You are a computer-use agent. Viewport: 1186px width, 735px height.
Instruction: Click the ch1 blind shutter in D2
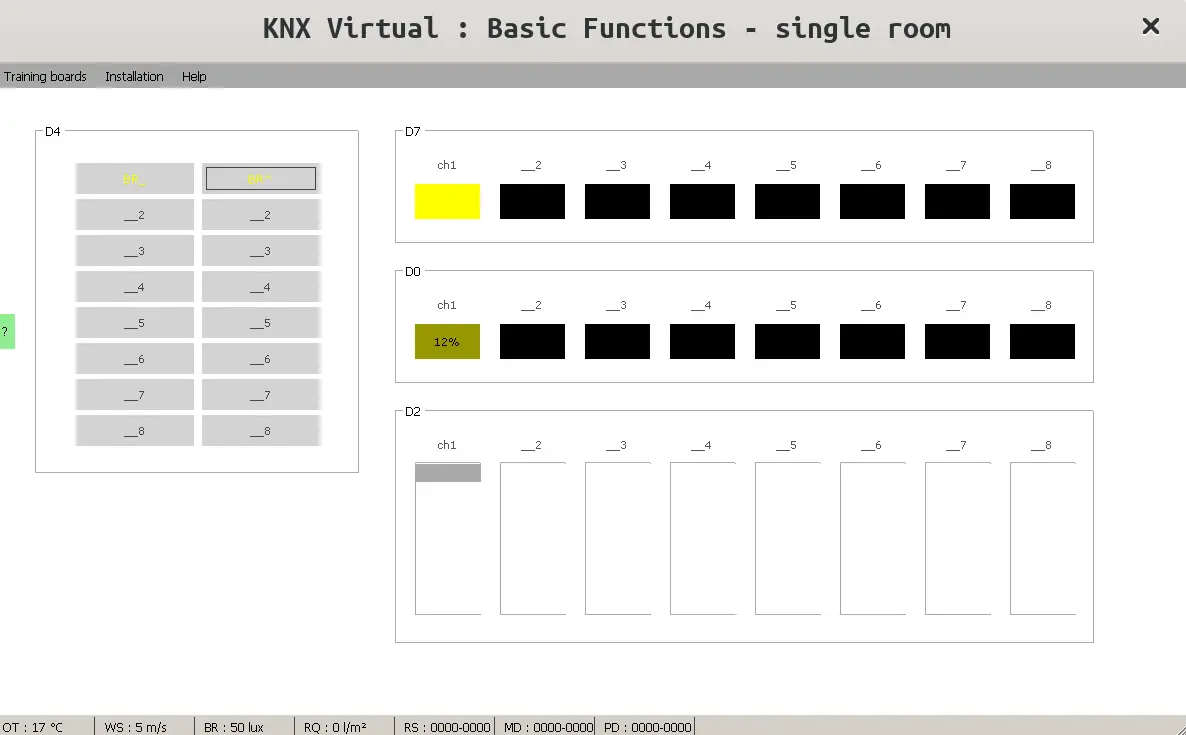click(447, 538)
